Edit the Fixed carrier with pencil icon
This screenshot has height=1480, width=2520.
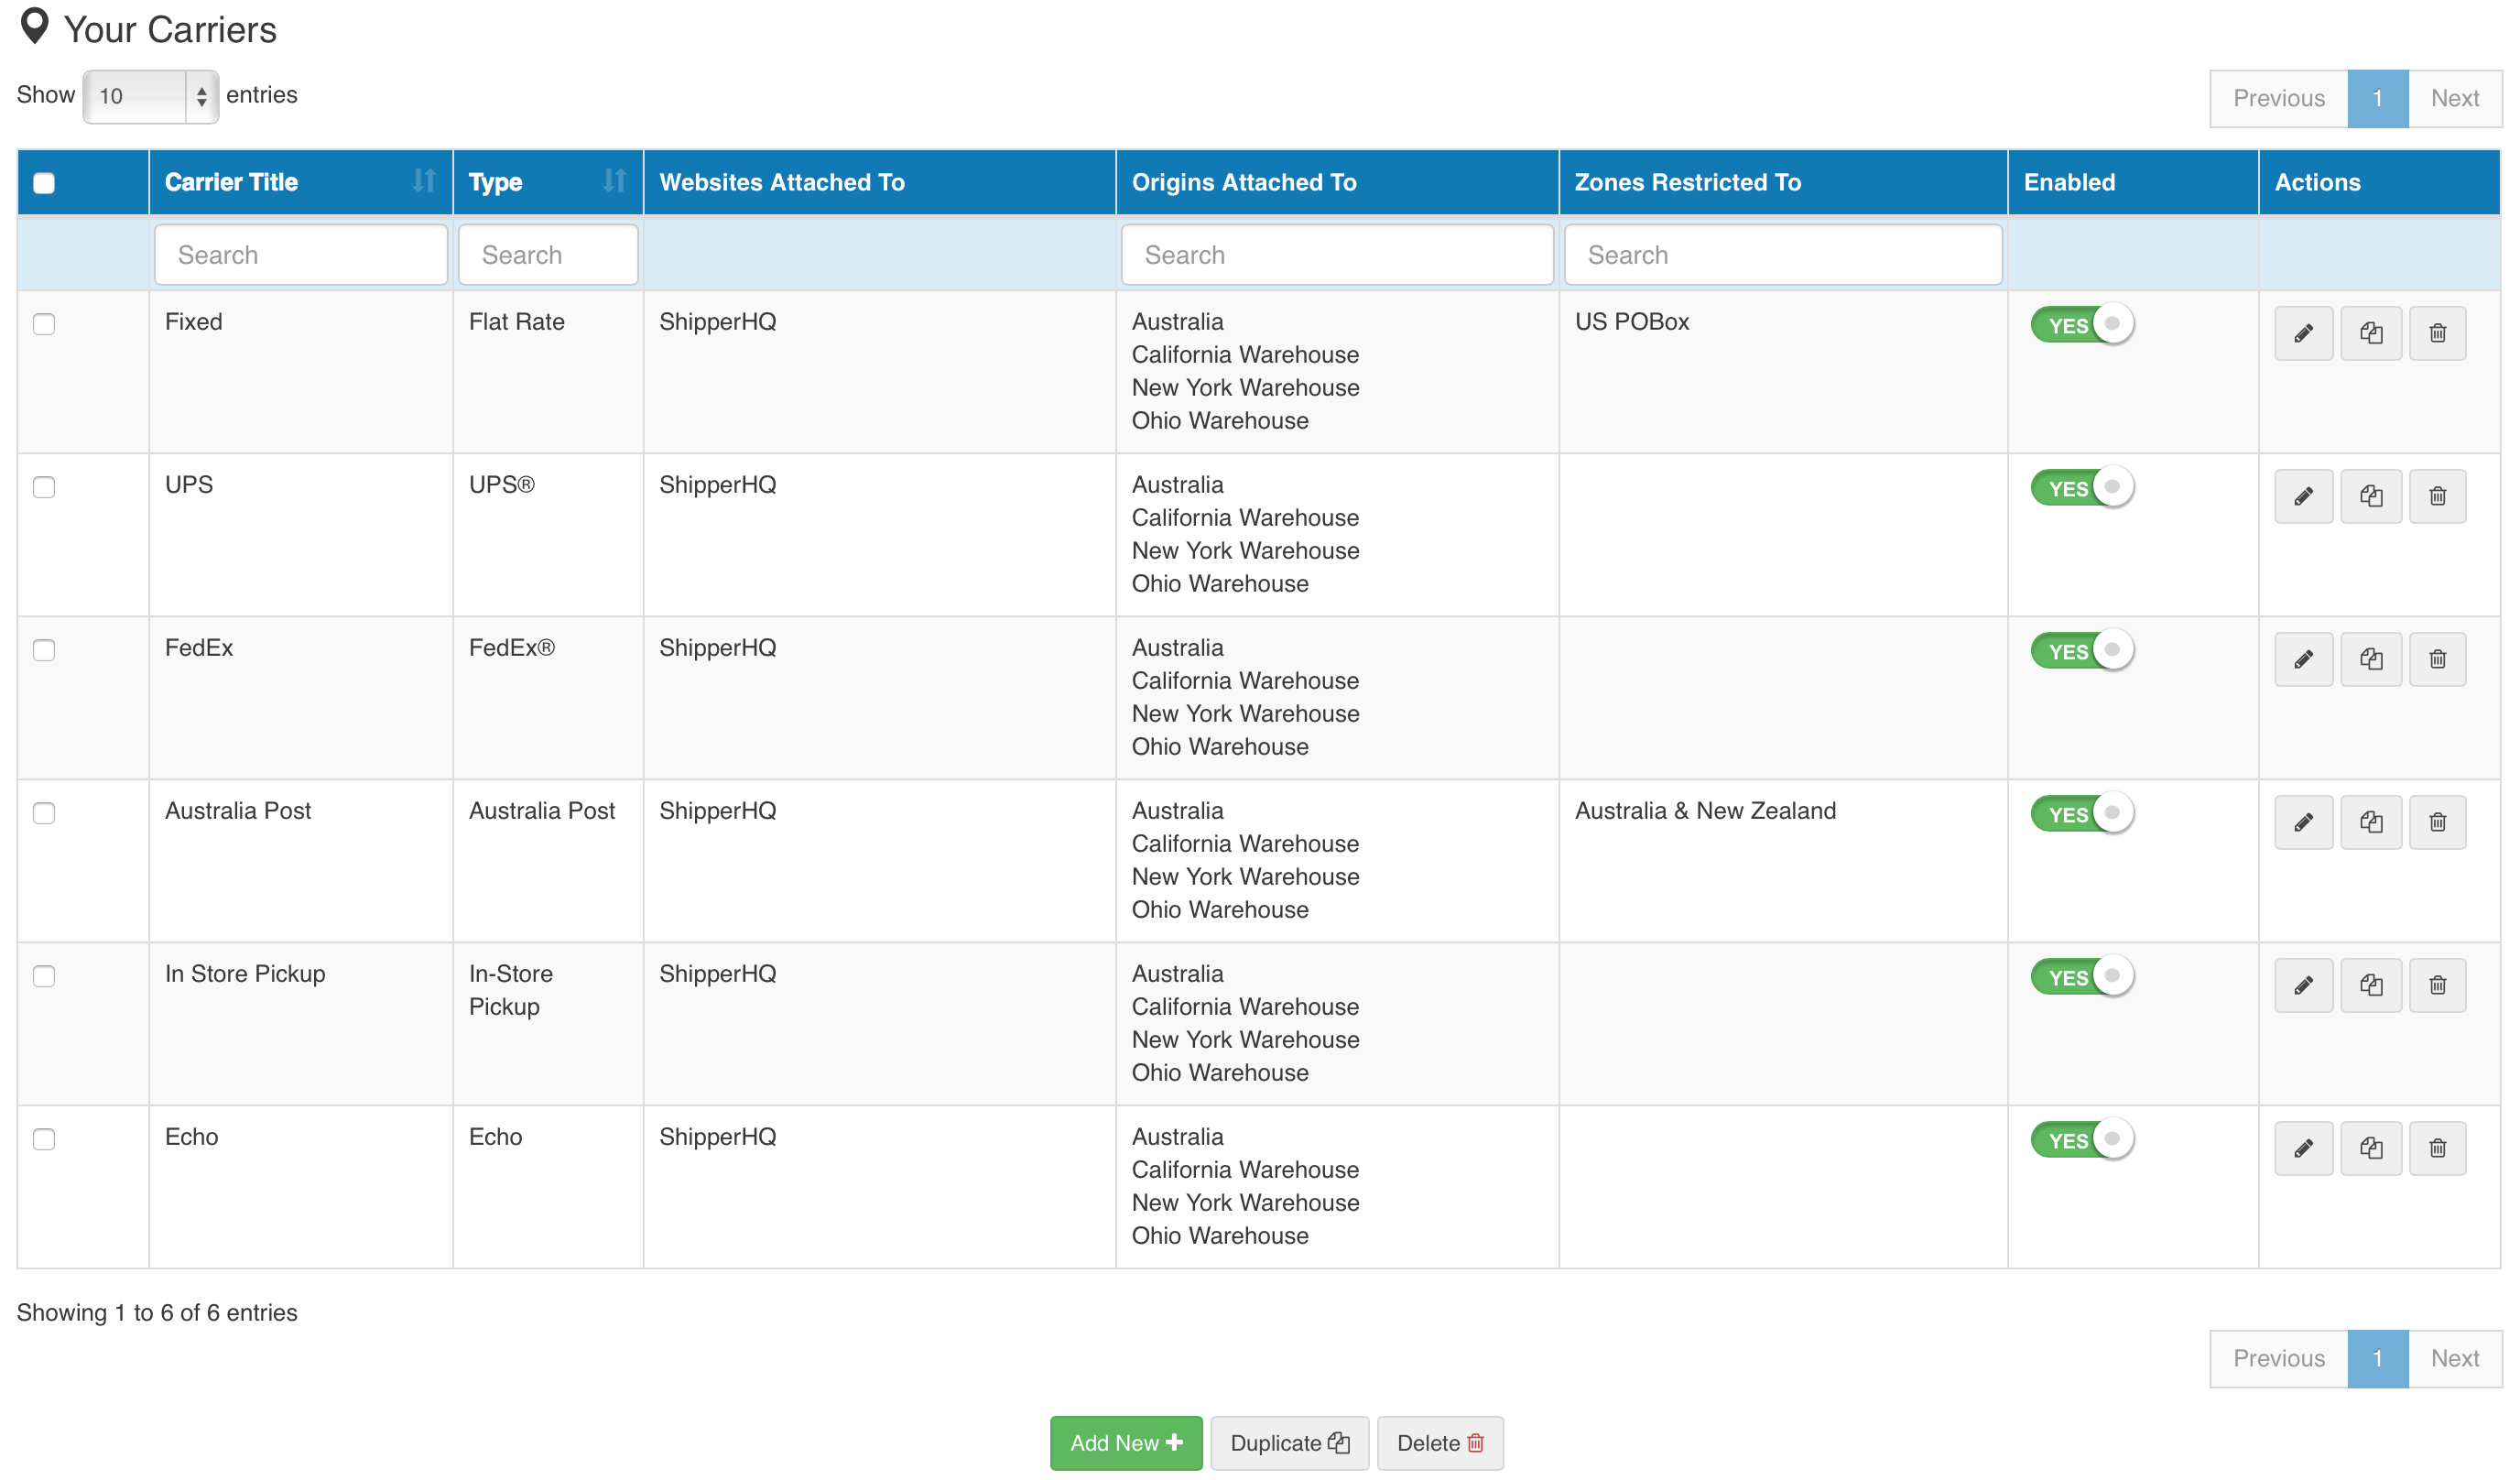[2302, 333]
